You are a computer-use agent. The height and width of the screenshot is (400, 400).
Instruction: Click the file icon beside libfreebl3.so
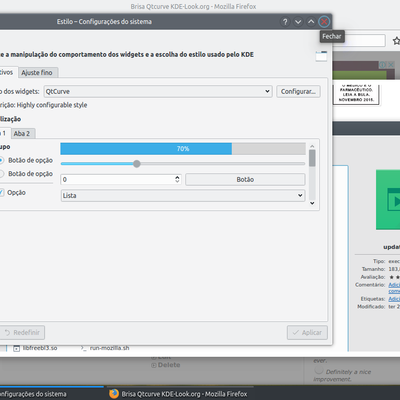pyautogui.click(x=16, y=348)
